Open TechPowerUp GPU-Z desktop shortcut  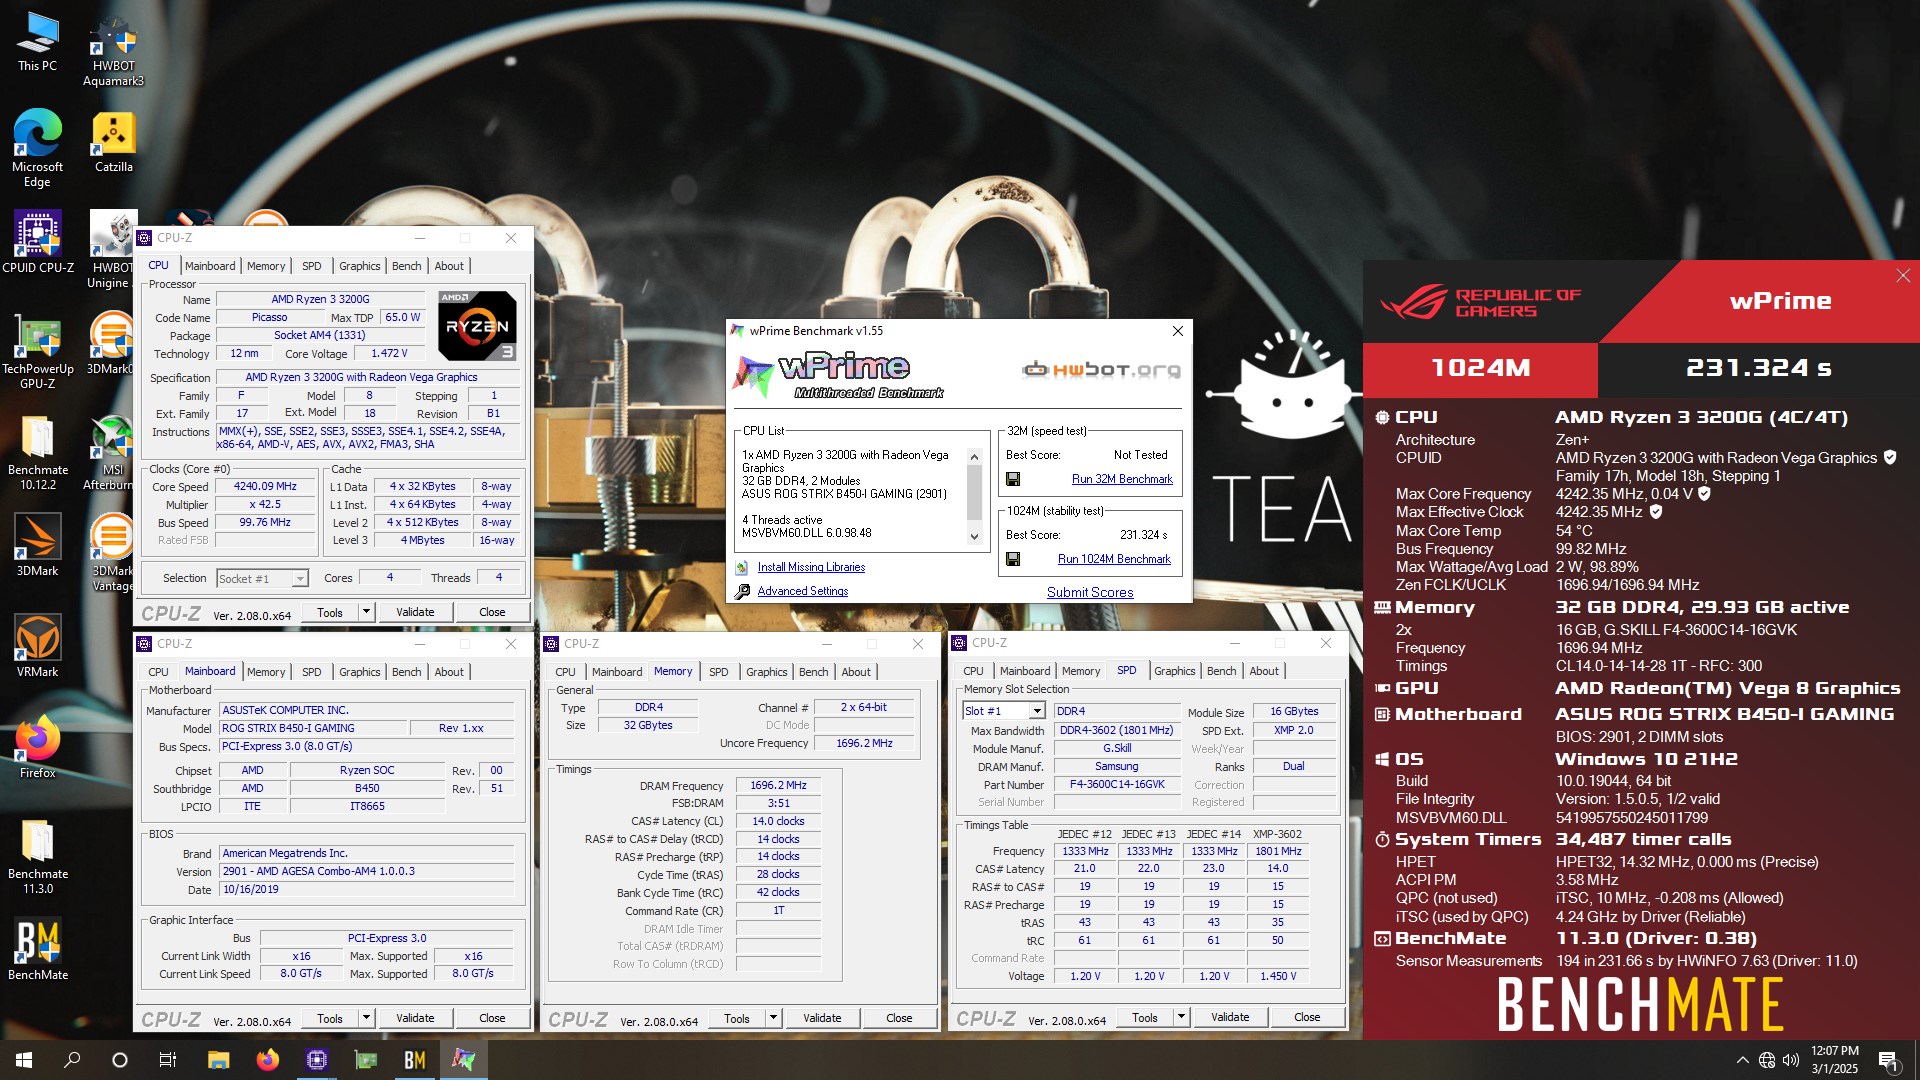[x=37, y=350]
